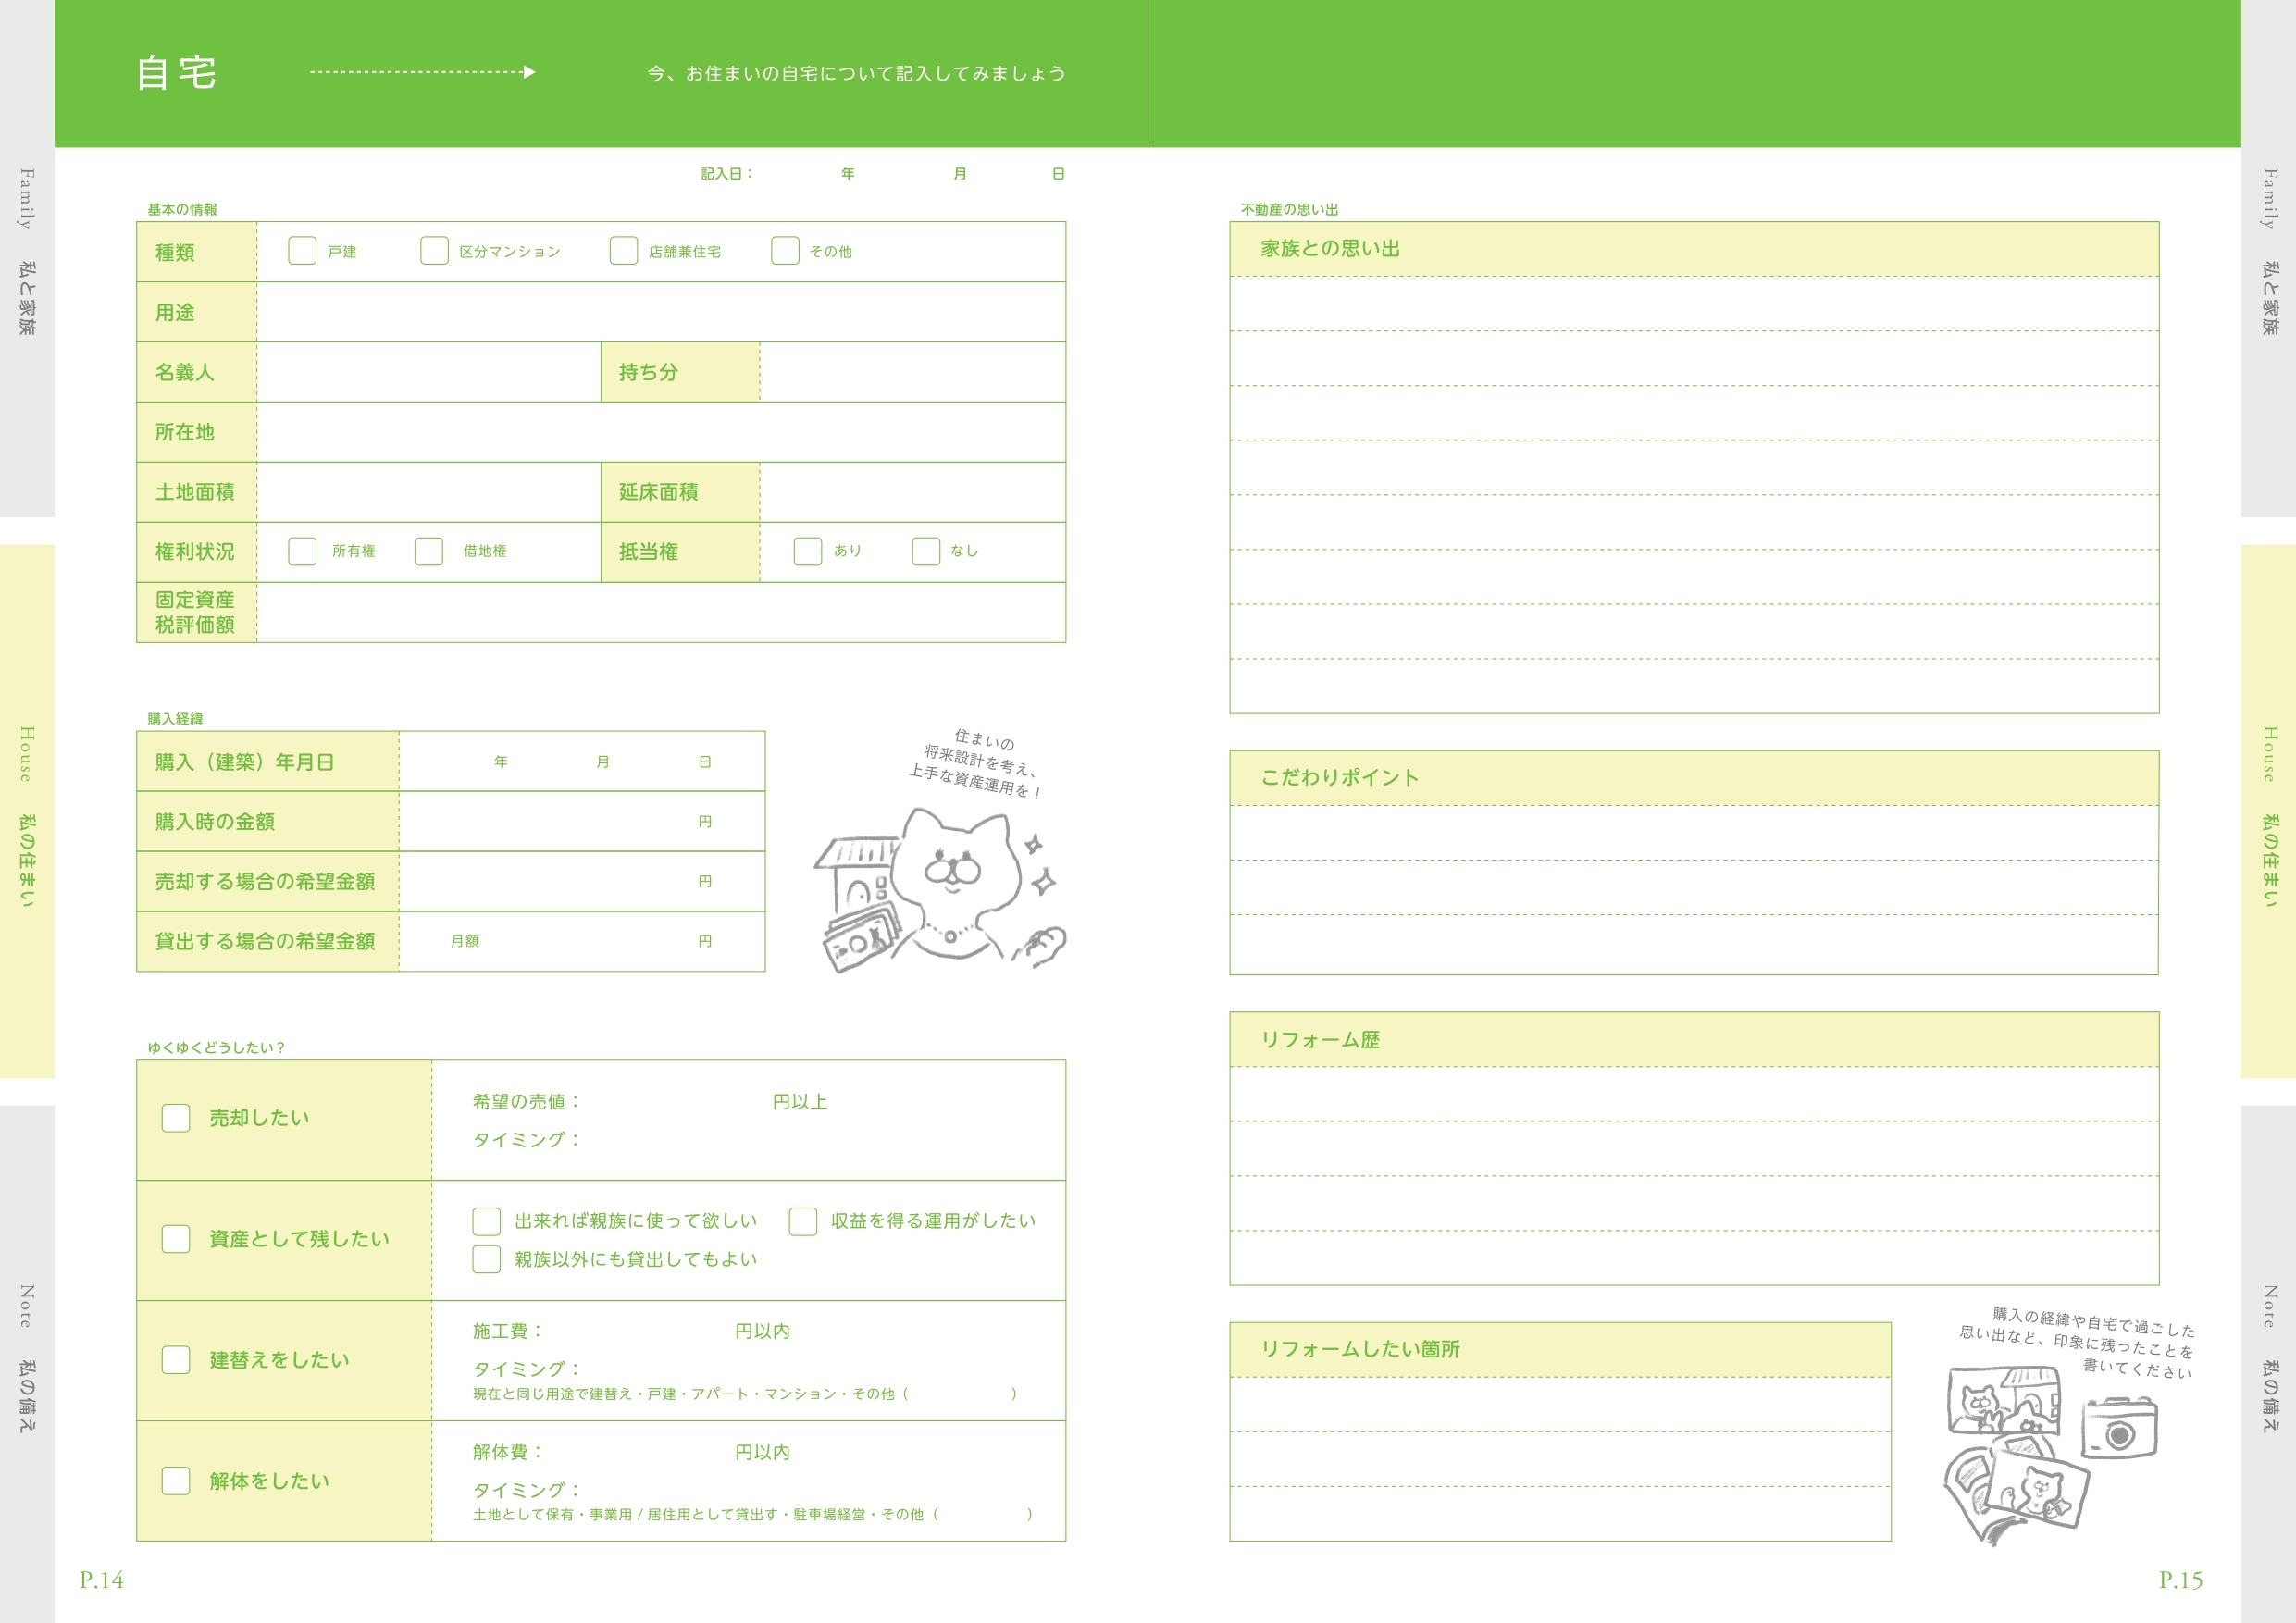Tick the 売却したい checkbox
Screen dimensions: 2296x1623
[x=176, y=1118]
